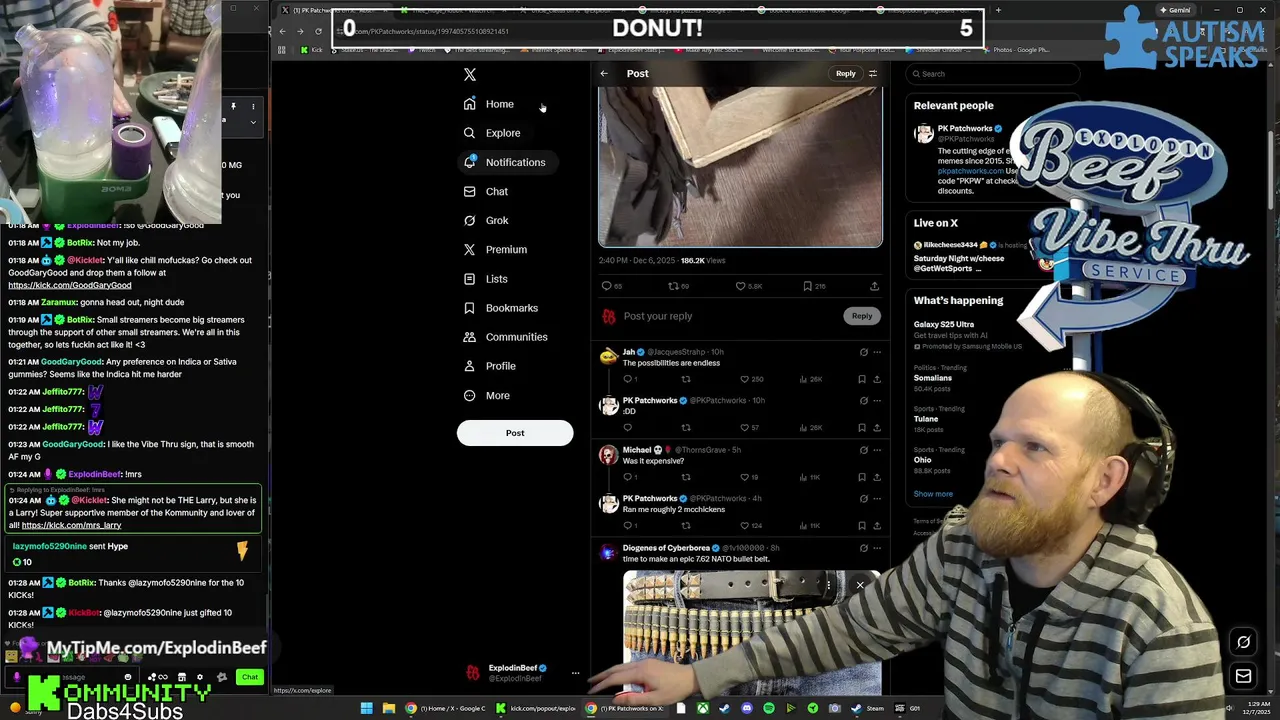Open more options on Jah's reply
This screenshot has height=720, width=1280.
point(877,352)
